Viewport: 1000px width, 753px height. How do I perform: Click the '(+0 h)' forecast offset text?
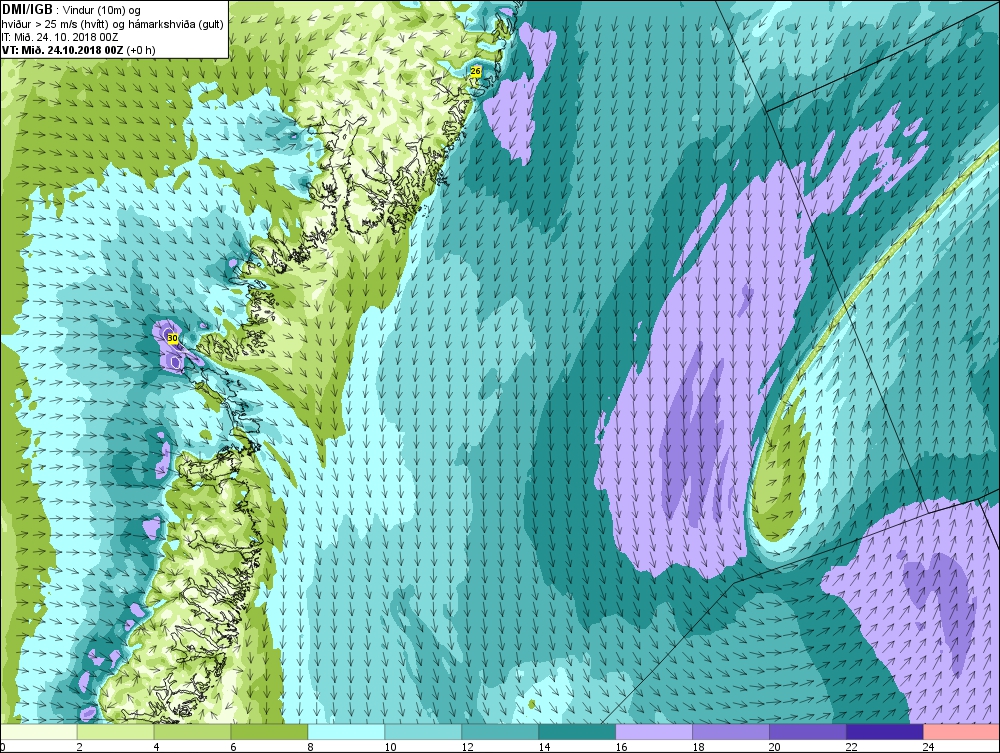(x=142, y=50)
